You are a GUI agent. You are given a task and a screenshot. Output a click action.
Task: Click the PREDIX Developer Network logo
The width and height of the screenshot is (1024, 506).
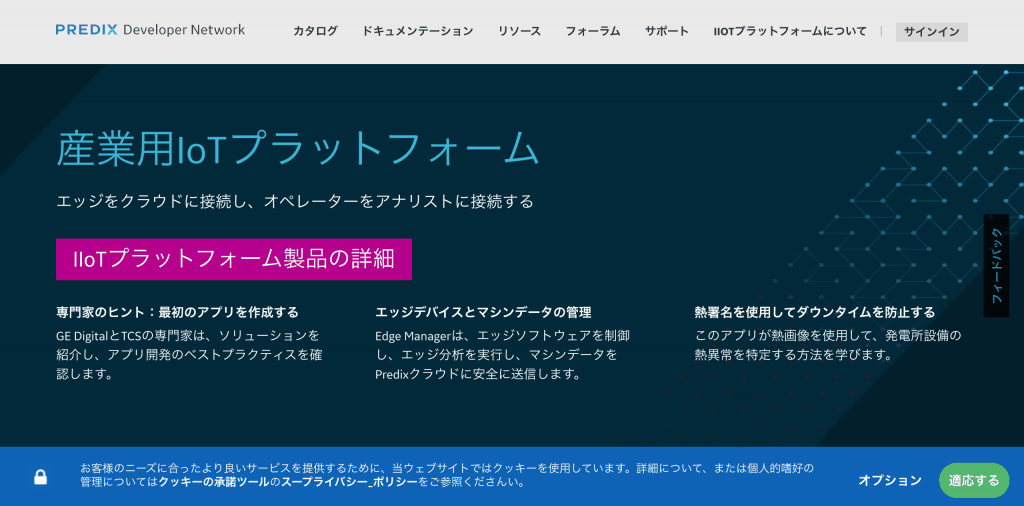[150, 30]
